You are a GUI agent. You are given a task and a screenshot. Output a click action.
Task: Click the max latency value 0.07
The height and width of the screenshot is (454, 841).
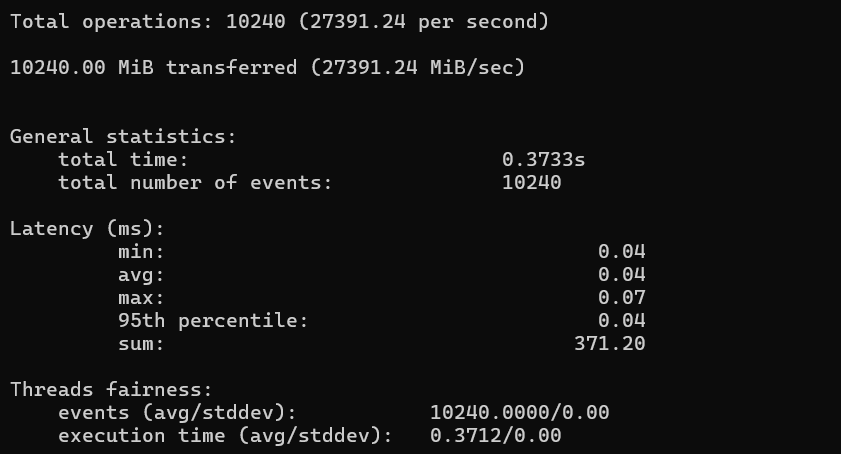621,297
